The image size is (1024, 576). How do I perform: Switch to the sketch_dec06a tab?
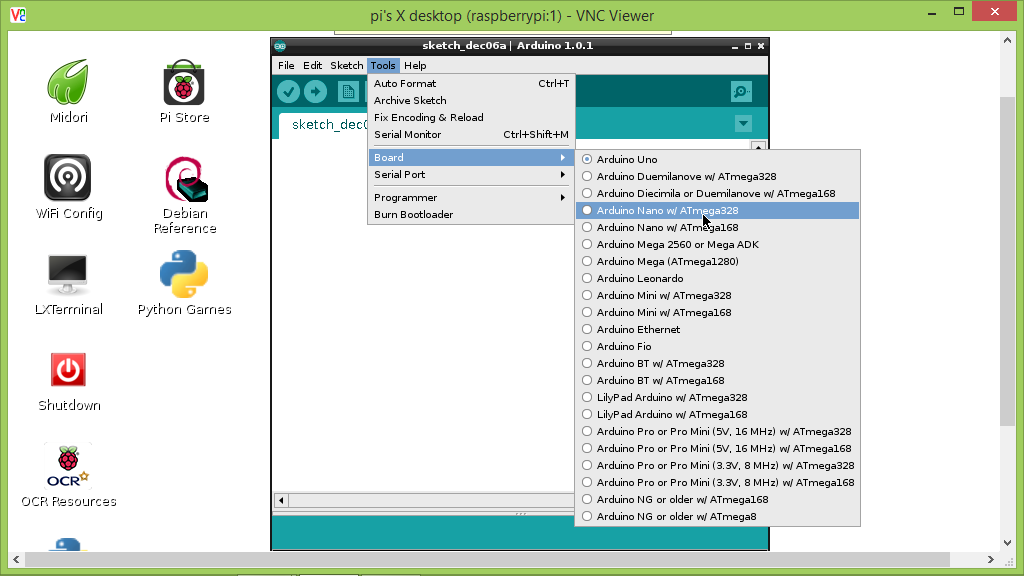tap(323, 125)
